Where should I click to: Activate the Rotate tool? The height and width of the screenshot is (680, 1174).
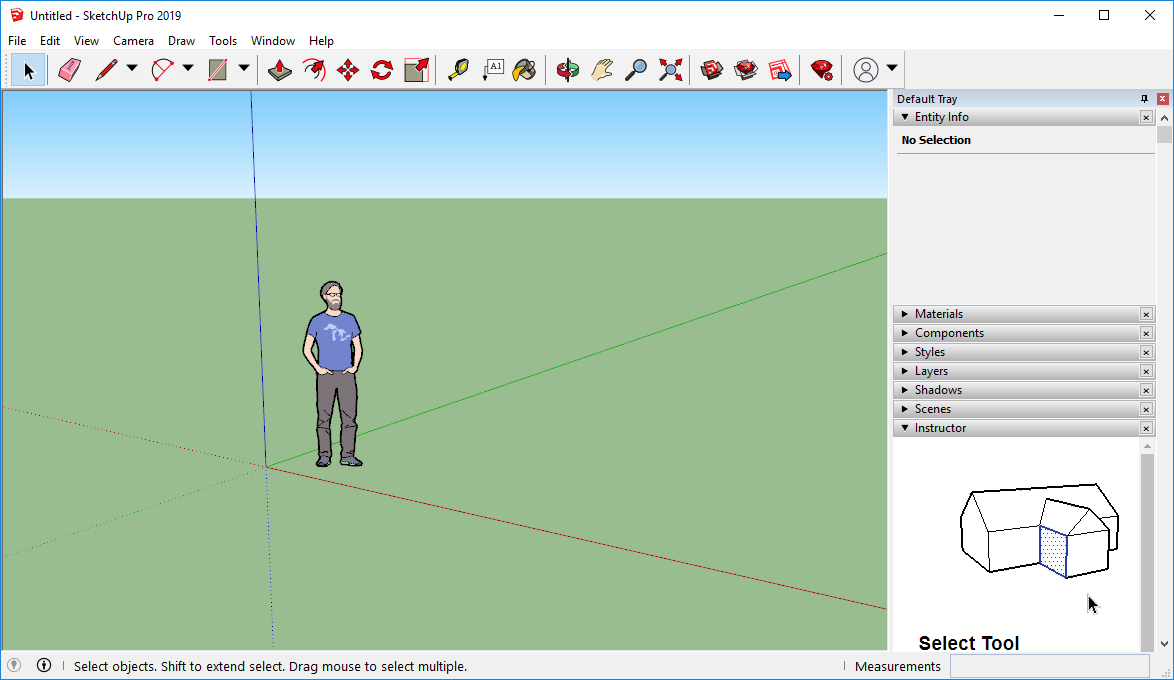(382, 70)
